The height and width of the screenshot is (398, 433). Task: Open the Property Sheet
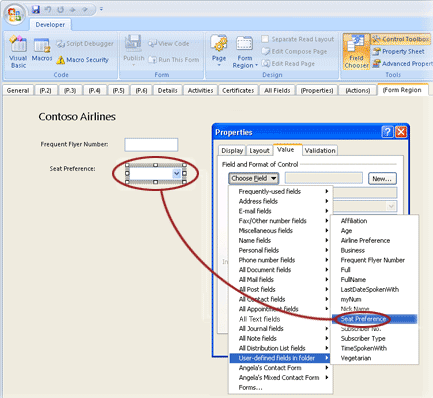click(399, 51)
